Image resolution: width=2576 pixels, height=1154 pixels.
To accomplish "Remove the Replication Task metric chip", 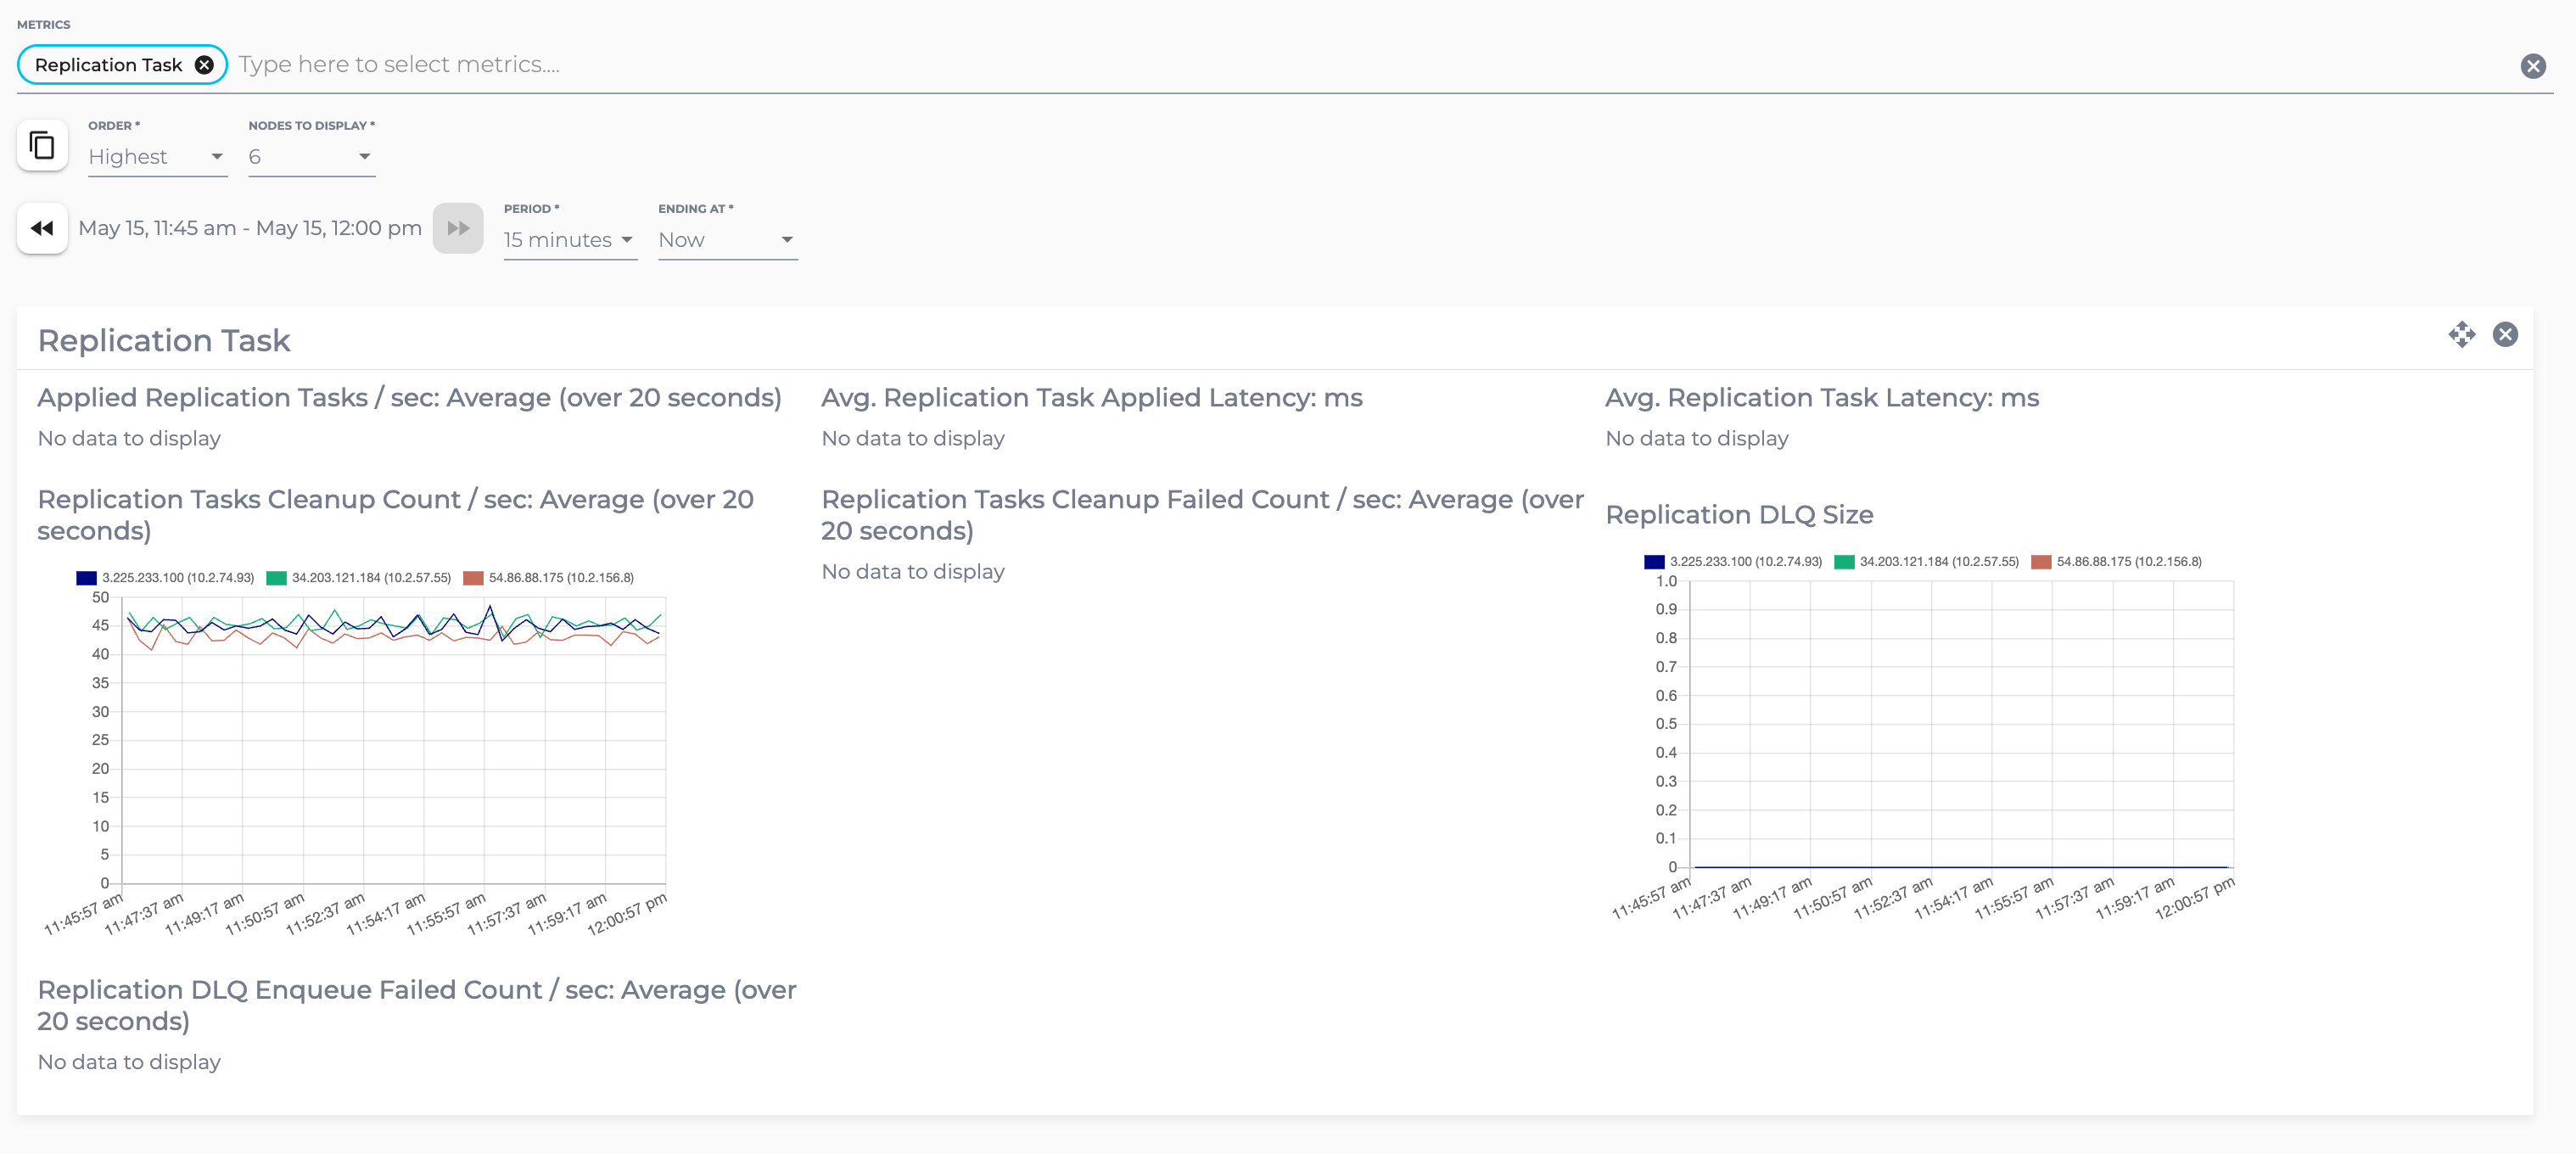I will (204, 65).
